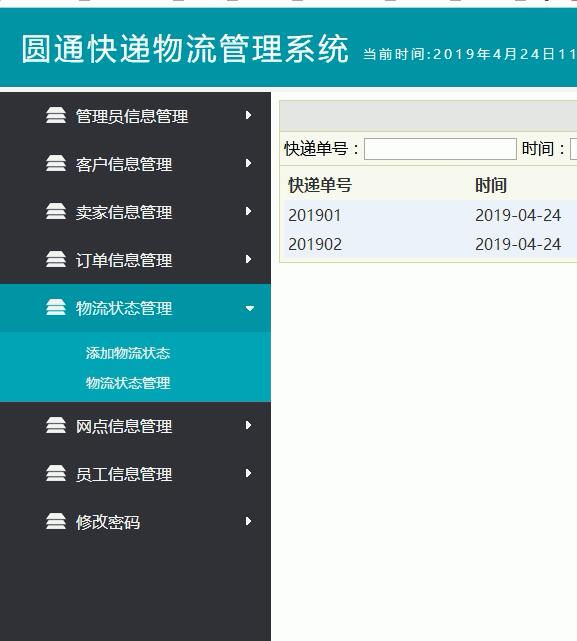
Task: Expand the 订单信息管理 arrow
Action: [248, 259]
